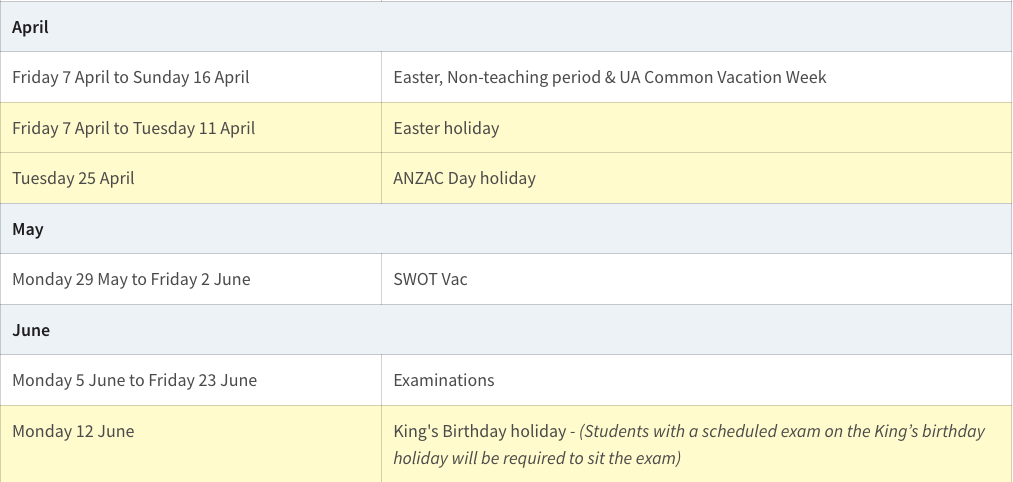Click the 'Monday 12 June' date cell
The width and height of the screenshot is (1013, 482).
click(73, 431)
